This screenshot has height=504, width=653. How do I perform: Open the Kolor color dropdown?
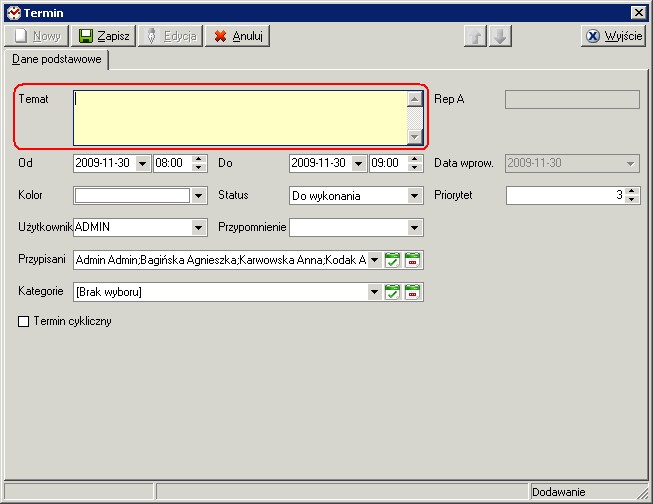pyautogui.click(x=199, y=196)
